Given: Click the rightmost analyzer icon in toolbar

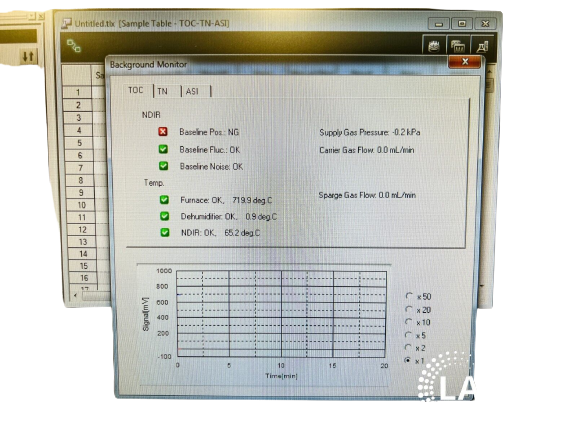Looking at the screenshot, I should [482, 46].
